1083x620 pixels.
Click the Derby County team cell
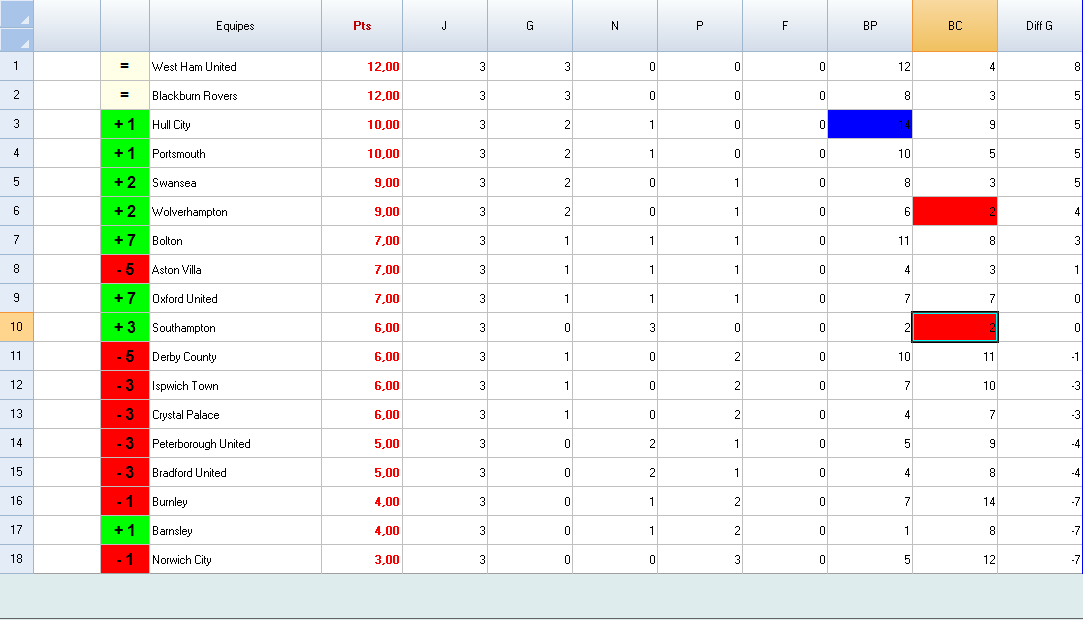click(x=235, y=356)
